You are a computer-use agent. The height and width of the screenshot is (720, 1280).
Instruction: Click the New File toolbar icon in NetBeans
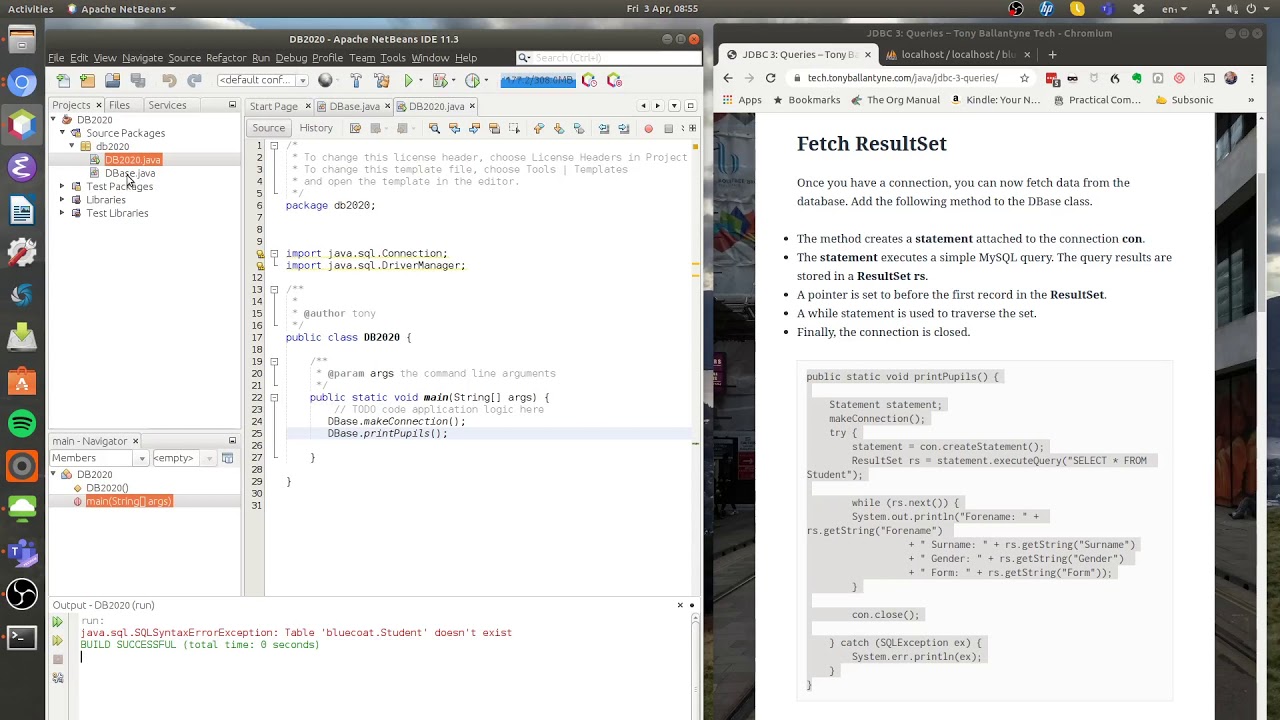(63, 80)
